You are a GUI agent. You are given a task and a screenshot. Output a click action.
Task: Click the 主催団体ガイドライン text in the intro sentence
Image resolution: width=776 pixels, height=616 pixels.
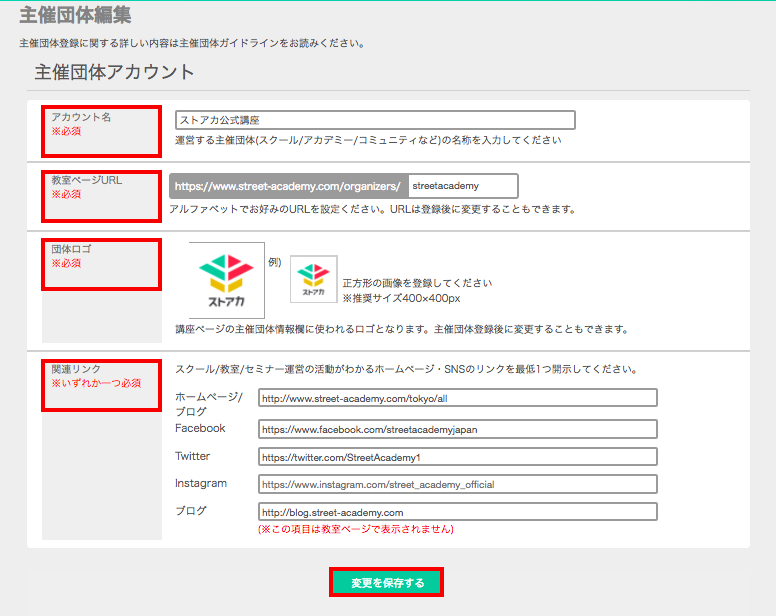coord(229,44)
